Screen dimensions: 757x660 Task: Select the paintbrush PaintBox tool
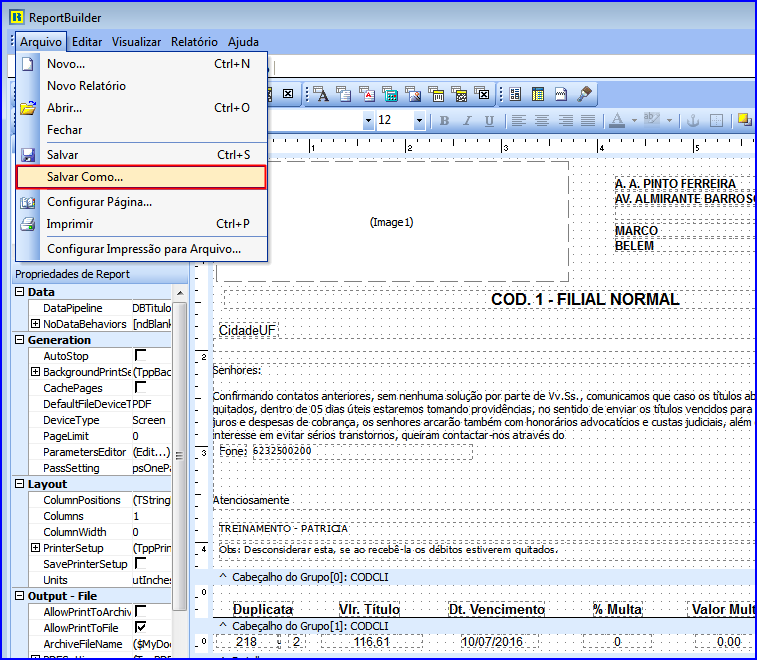click(584, 94)
